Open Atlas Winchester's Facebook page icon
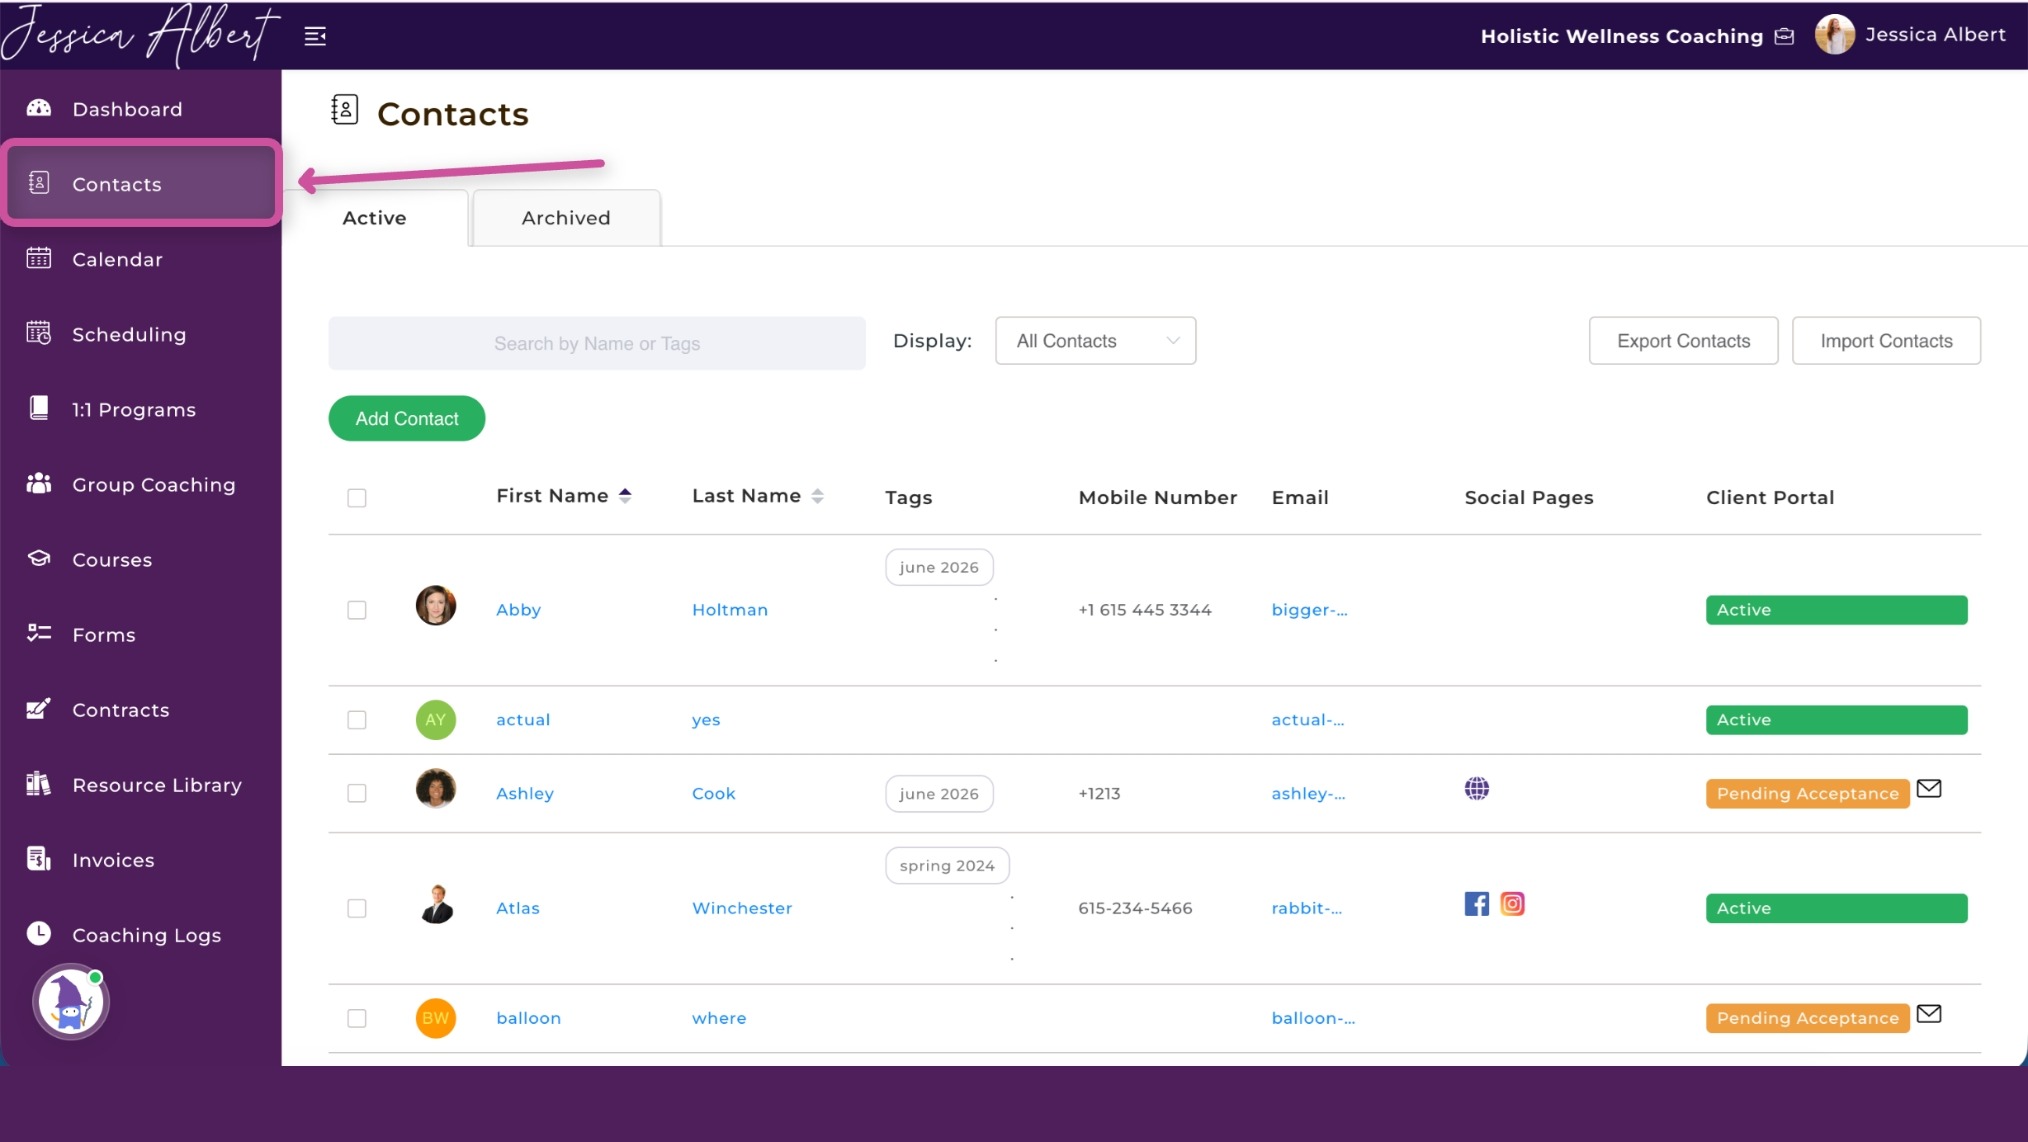 coord(1476,904)
